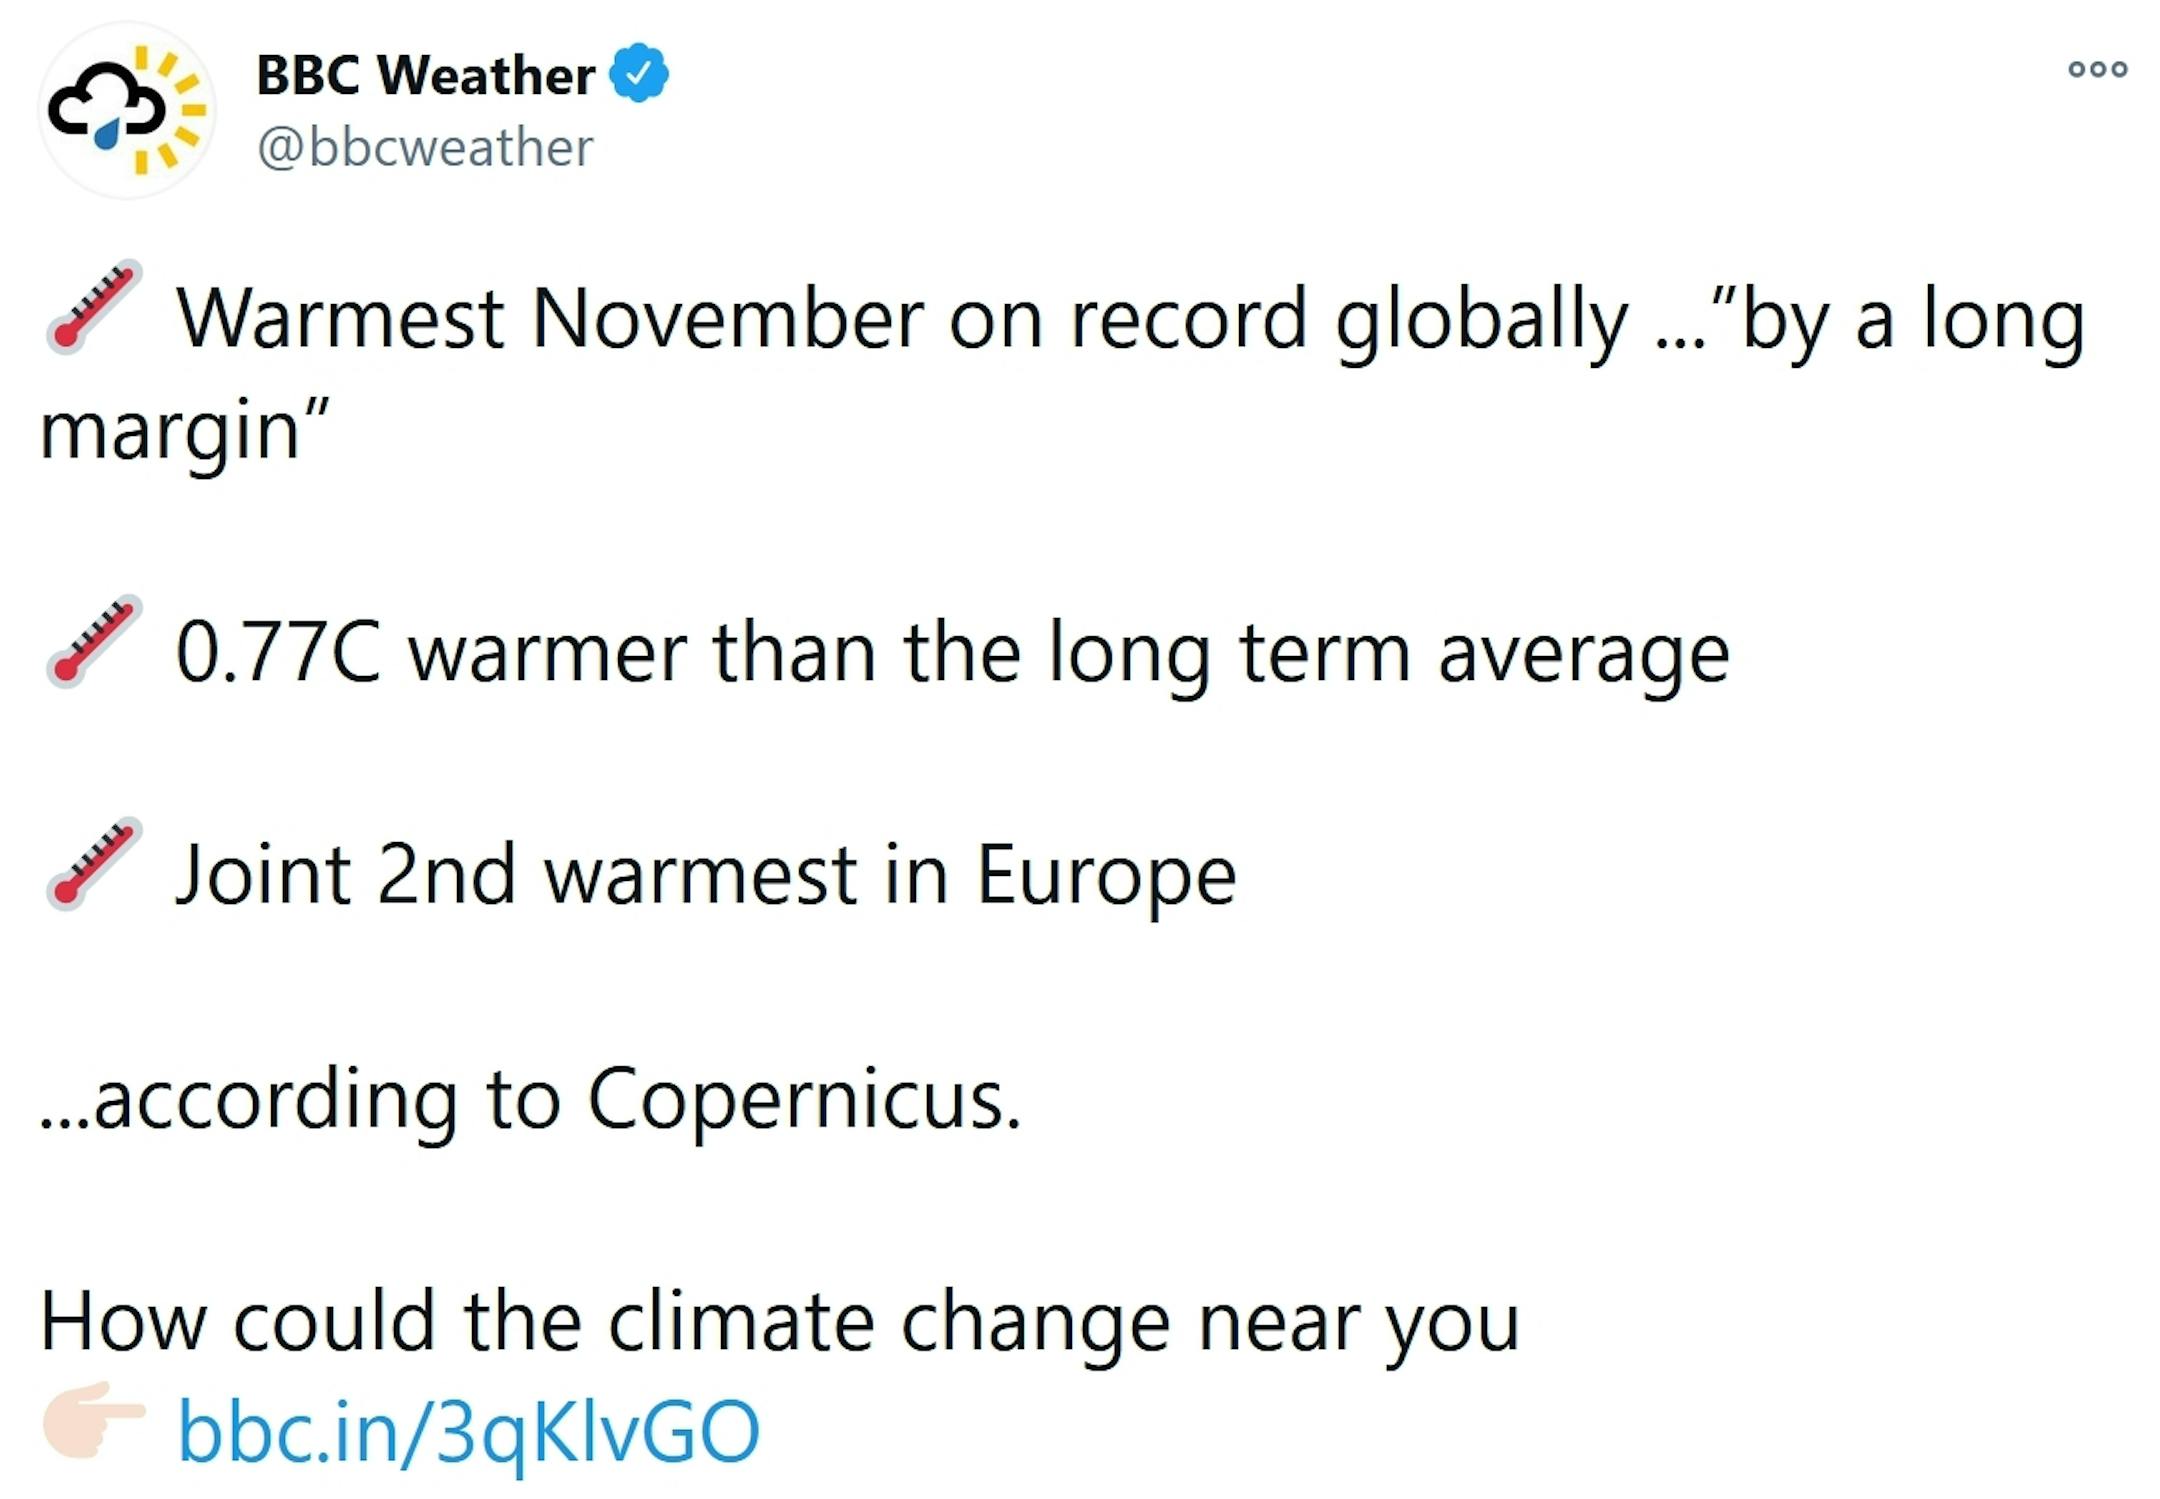Click thermometer emoji beside 0.77C line
The width and height of the screenshot is (2160, 1499).
click(x=94, y=642)
